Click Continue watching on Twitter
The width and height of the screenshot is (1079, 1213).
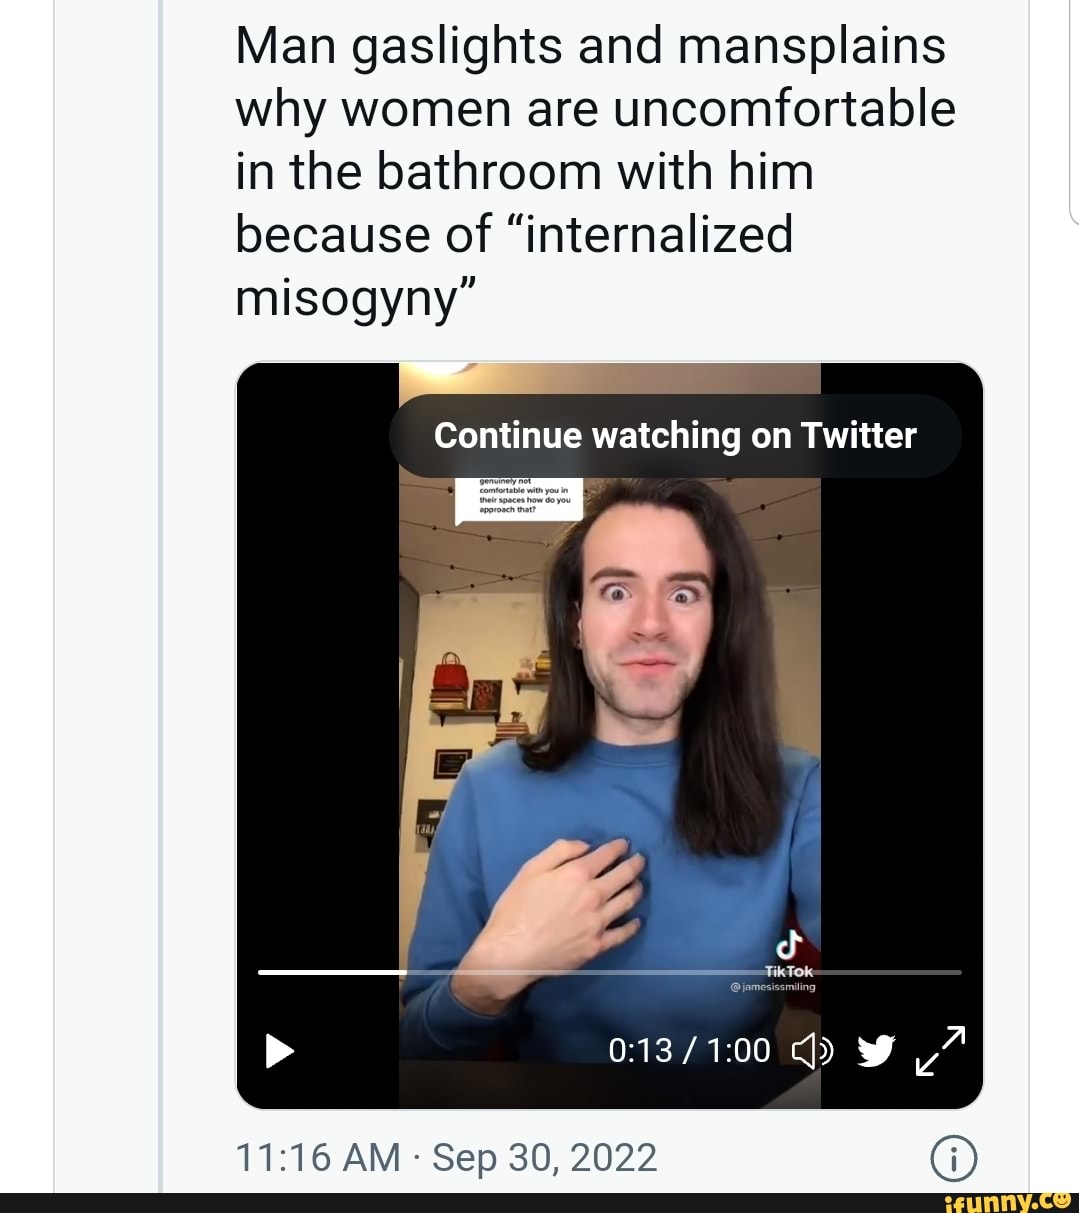click(675, 436)
